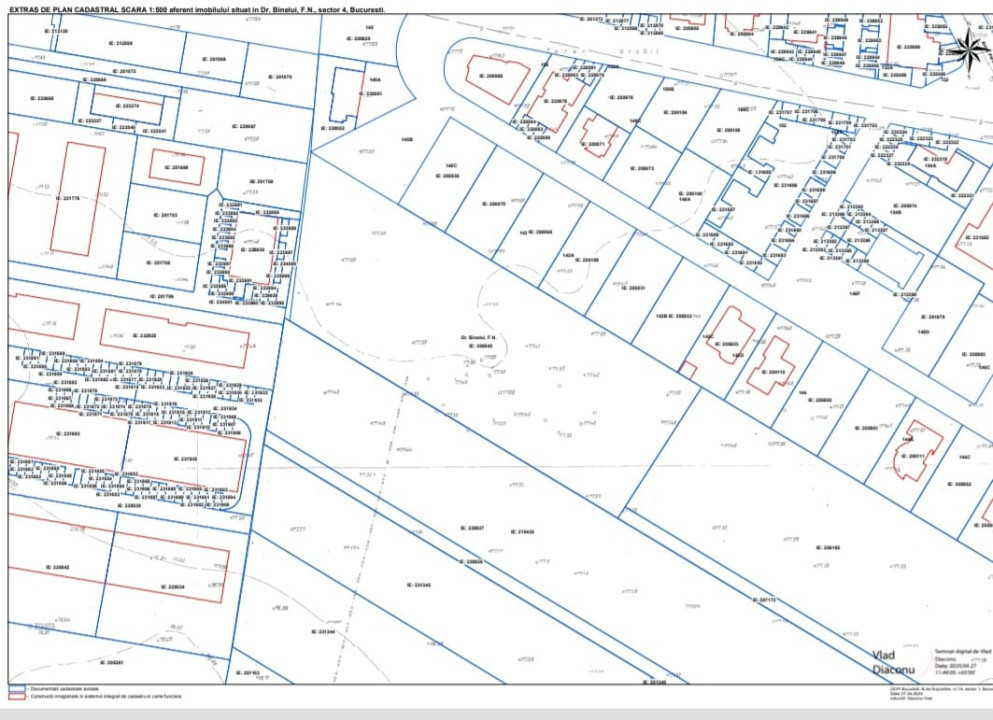This screenshot has height=720, width=993.
Task: Click the compass rose north indicator
Action: click(971, 47)
